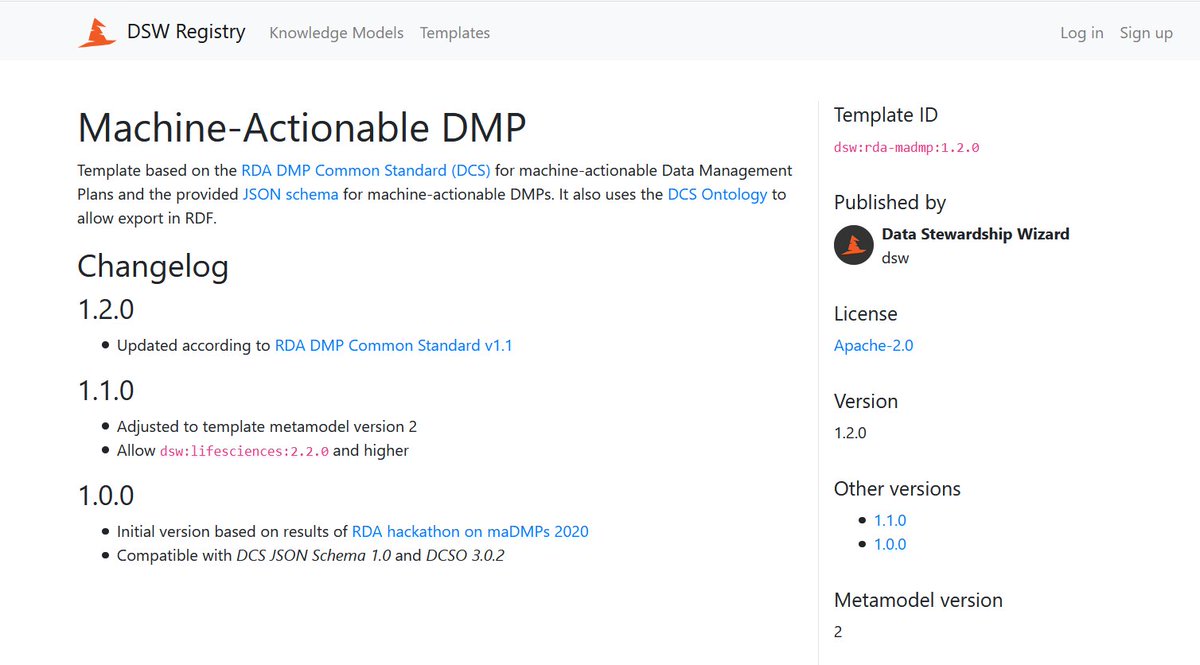Open the JSON schema link
The width and height of the screenshot is (1200, 665).
pos(290,194)
